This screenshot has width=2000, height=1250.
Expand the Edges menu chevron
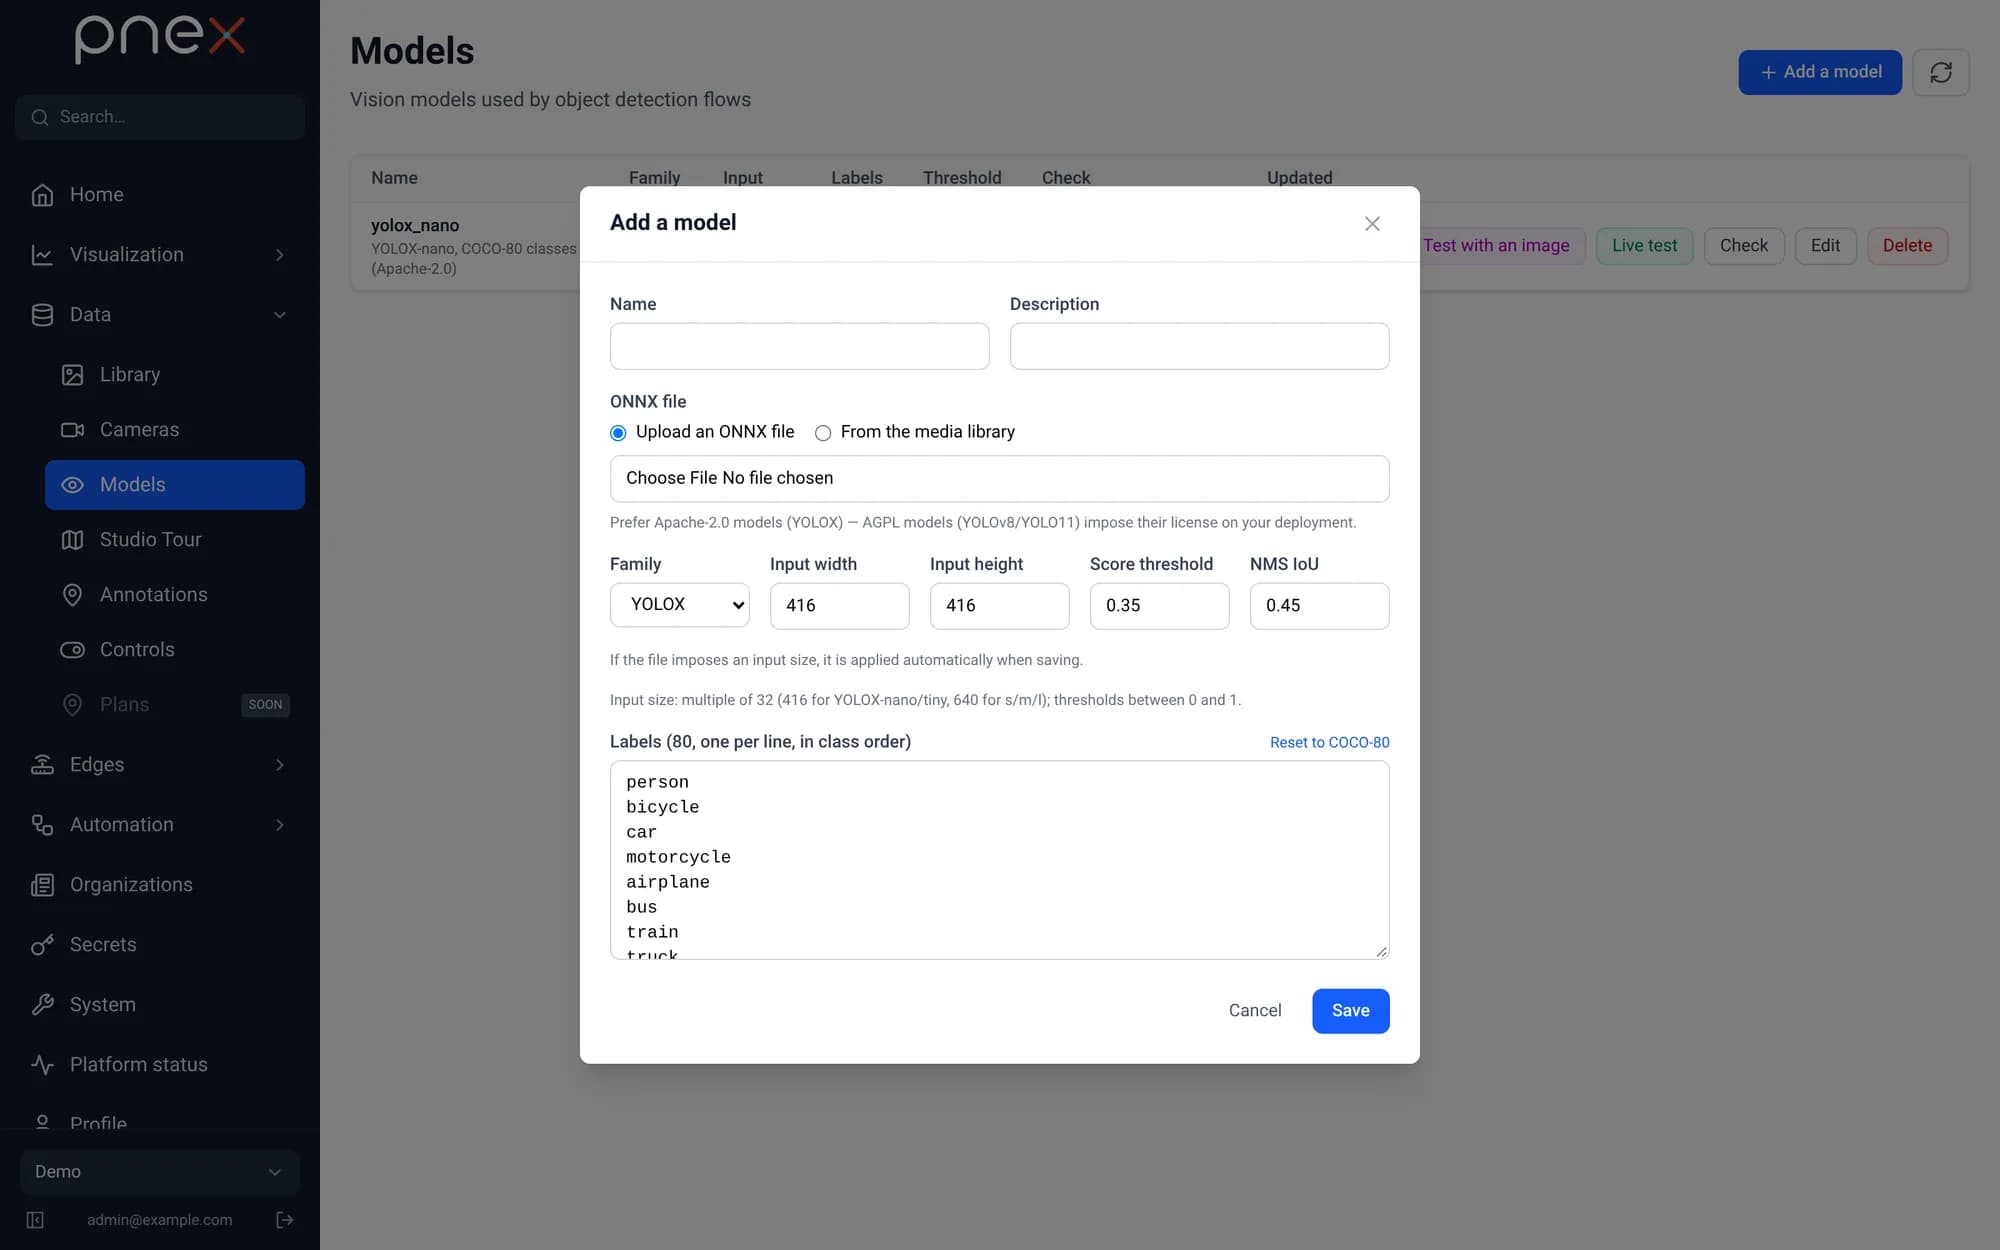[280, 765]
